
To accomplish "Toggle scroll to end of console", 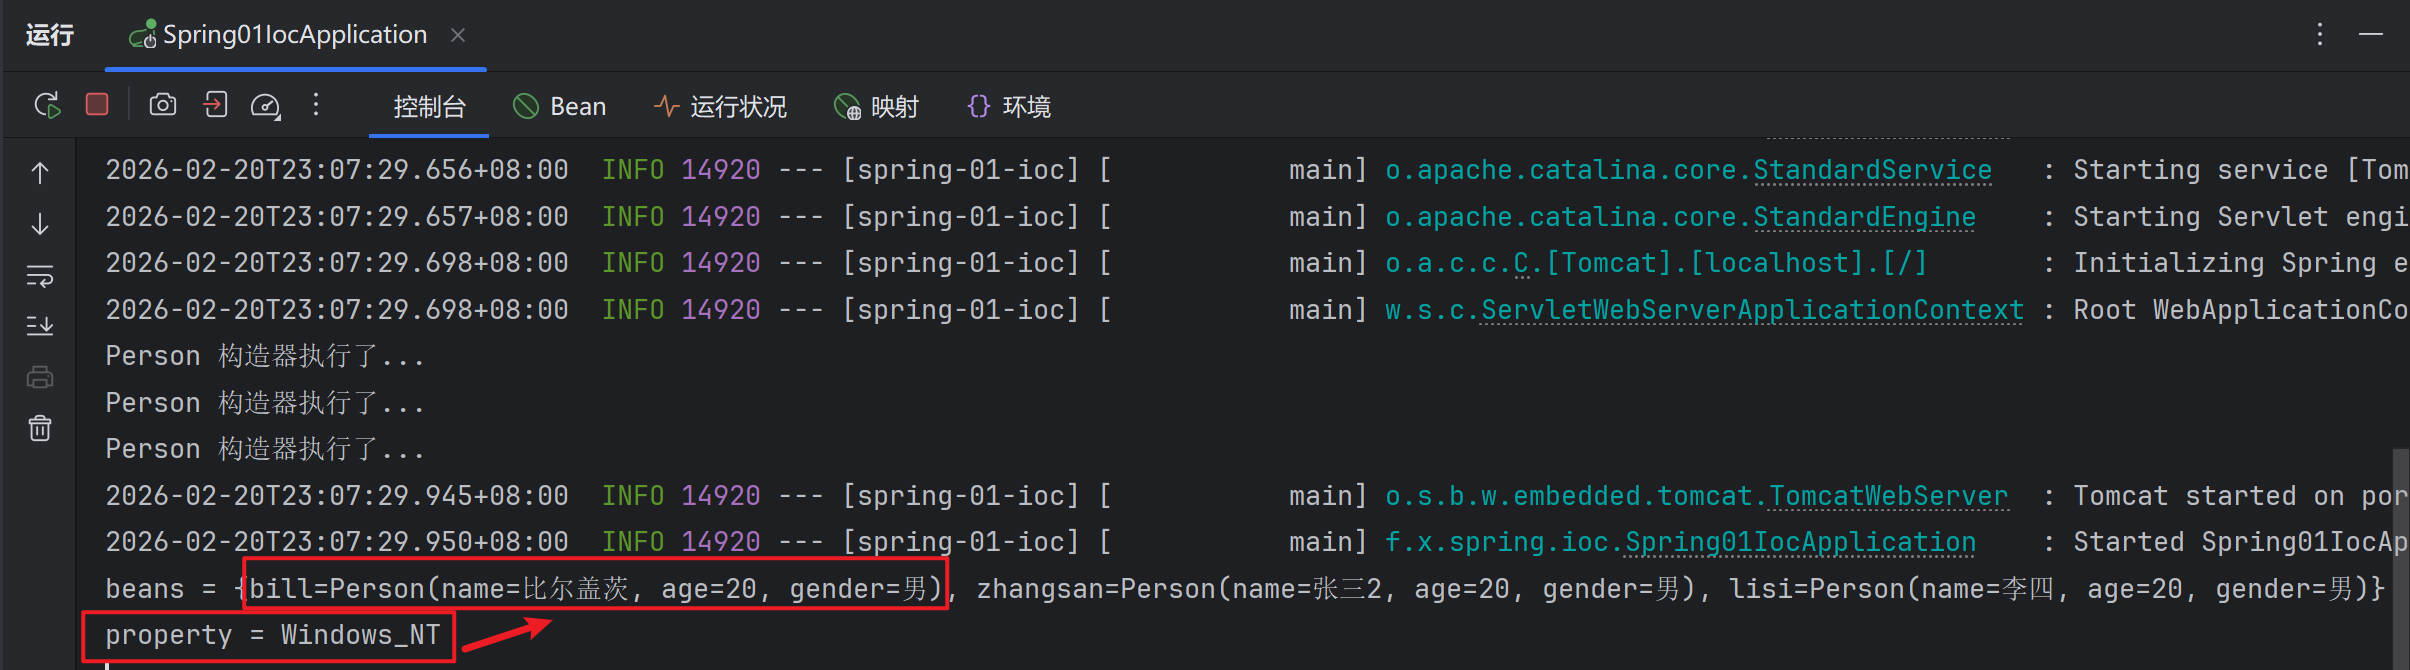I will pos(40,326).
